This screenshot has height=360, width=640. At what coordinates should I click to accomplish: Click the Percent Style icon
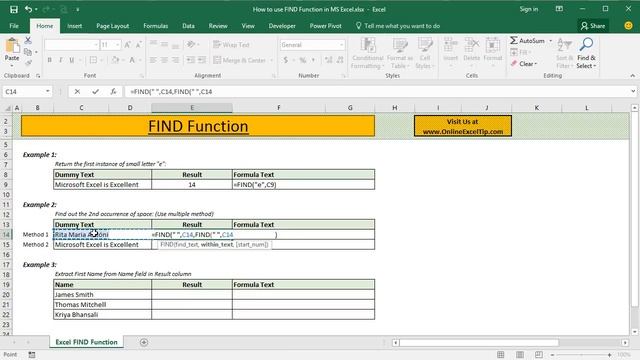point(302,60)
